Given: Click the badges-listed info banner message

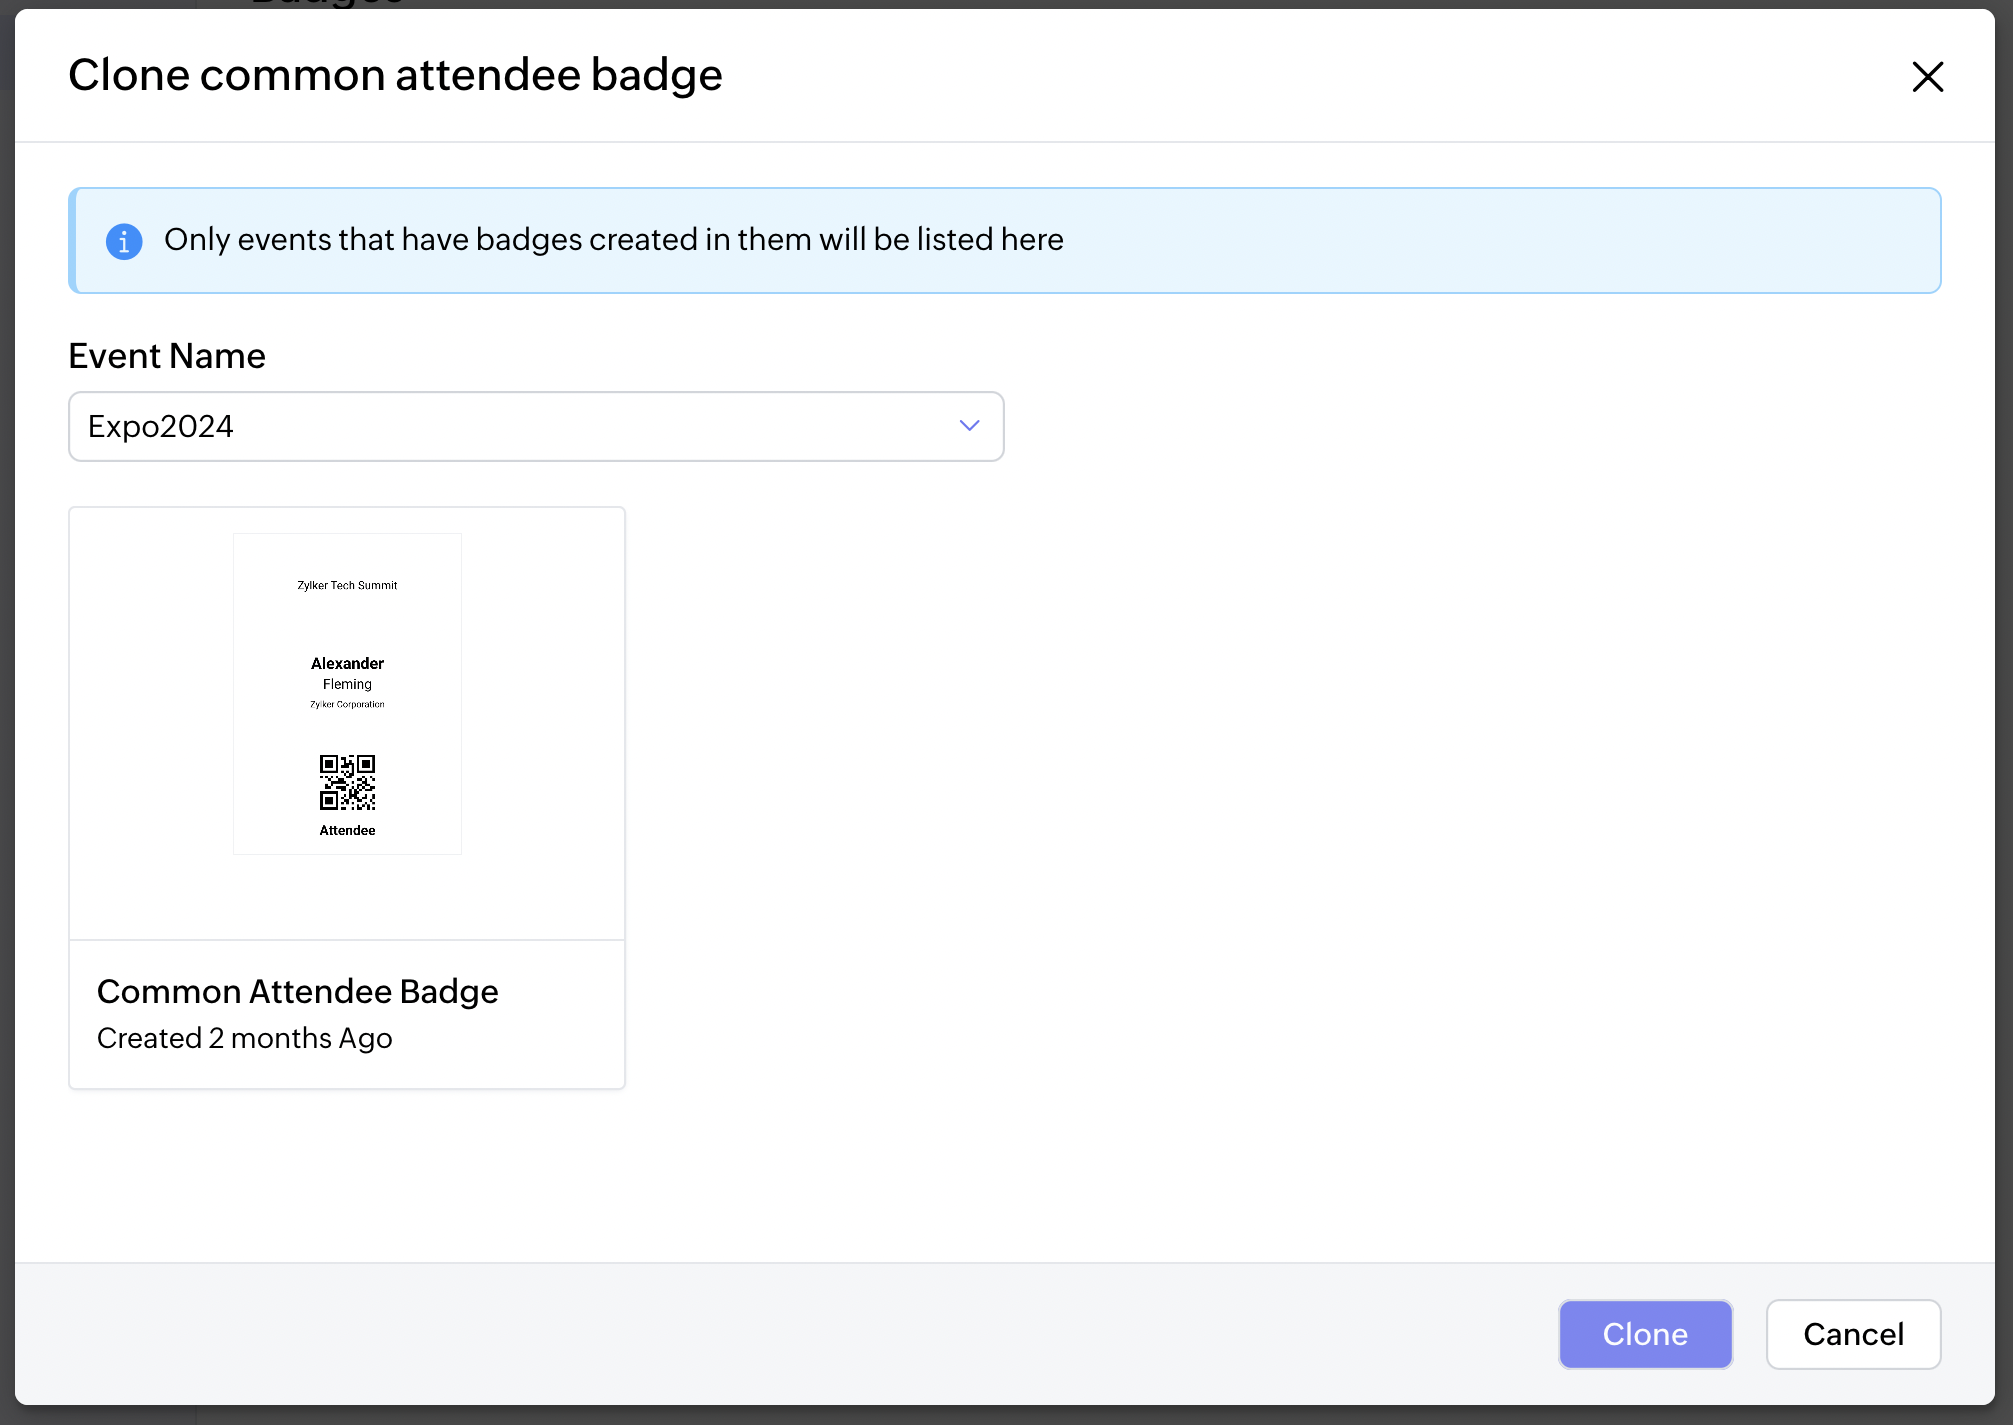Looking at the screenshot, I should coord(613,240).
